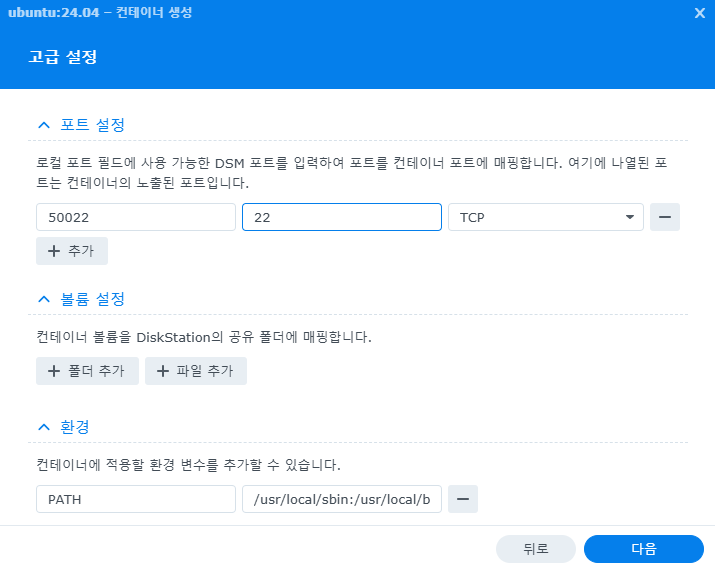Image resolution: width=715 pixels, height=568 pixels.
Task: Edit the PATH variable name field
Action: pos(136,499)
